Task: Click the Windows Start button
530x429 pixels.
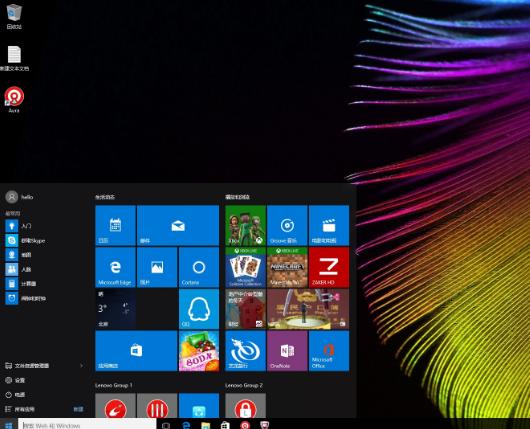Action: click(x=8, y=425)
